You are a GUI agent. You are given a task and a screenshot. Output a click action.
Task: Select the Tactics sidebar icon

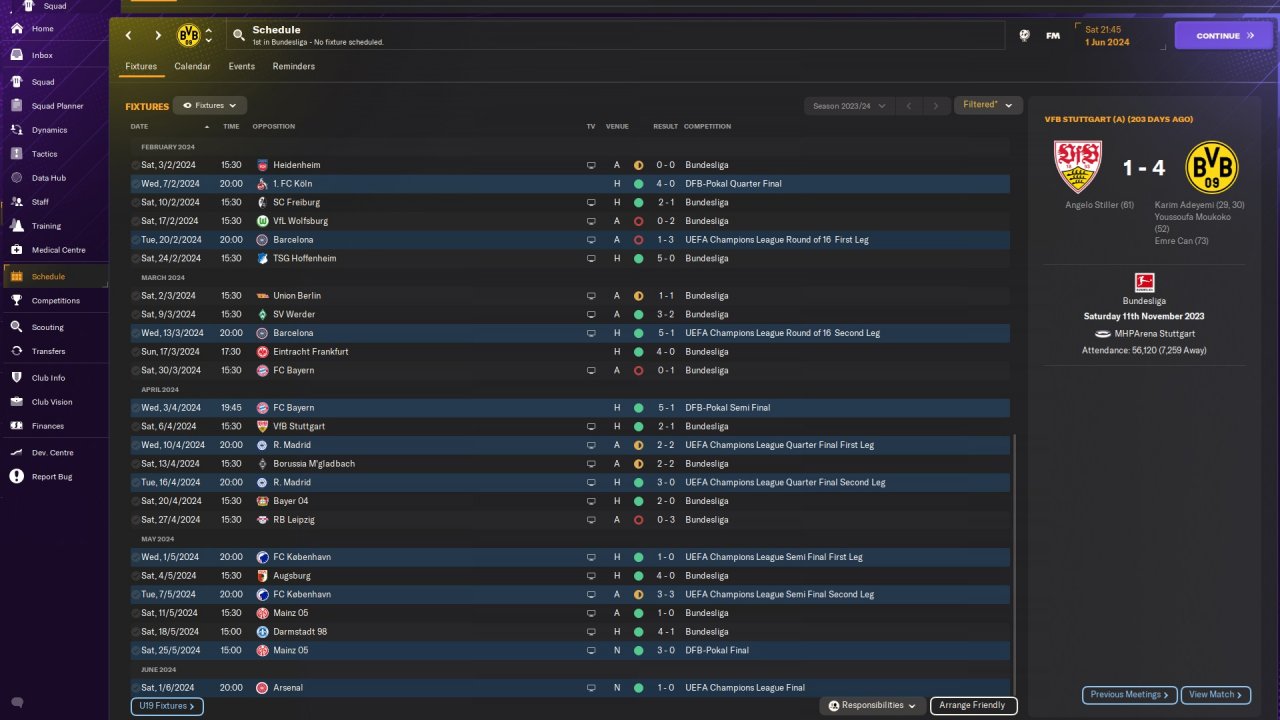[17, 154]
